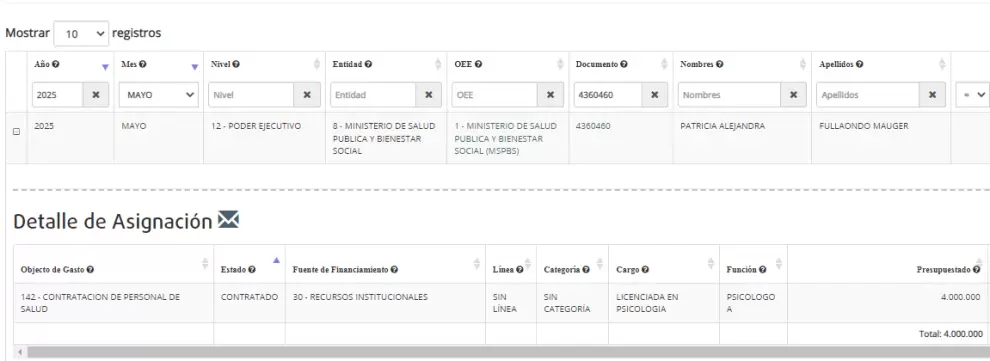Screen dimensions: 990x361
Task: Clear the OEE filter
Action: [x=551, y=95]
